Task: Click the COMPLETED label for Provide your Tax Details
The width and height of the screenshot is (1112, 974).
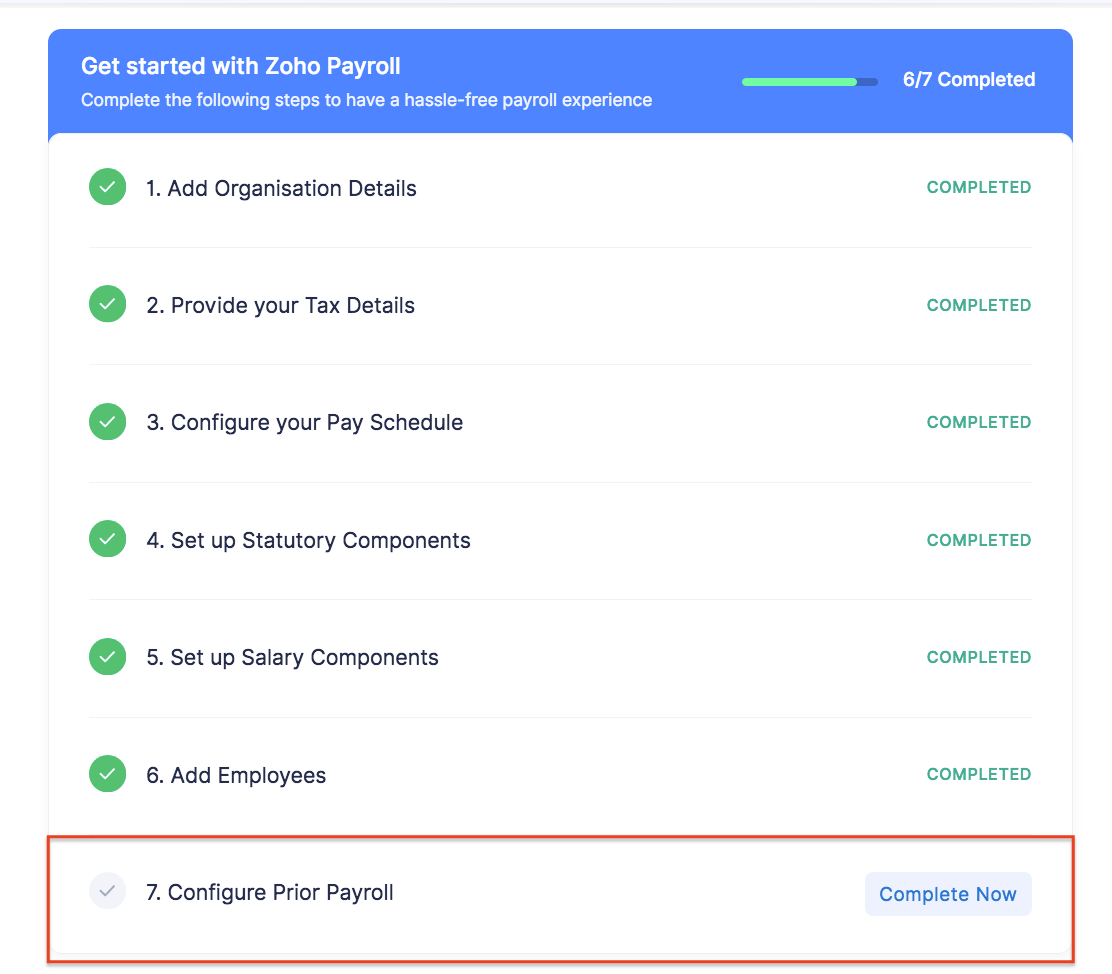Action: [x=978, y=304]
